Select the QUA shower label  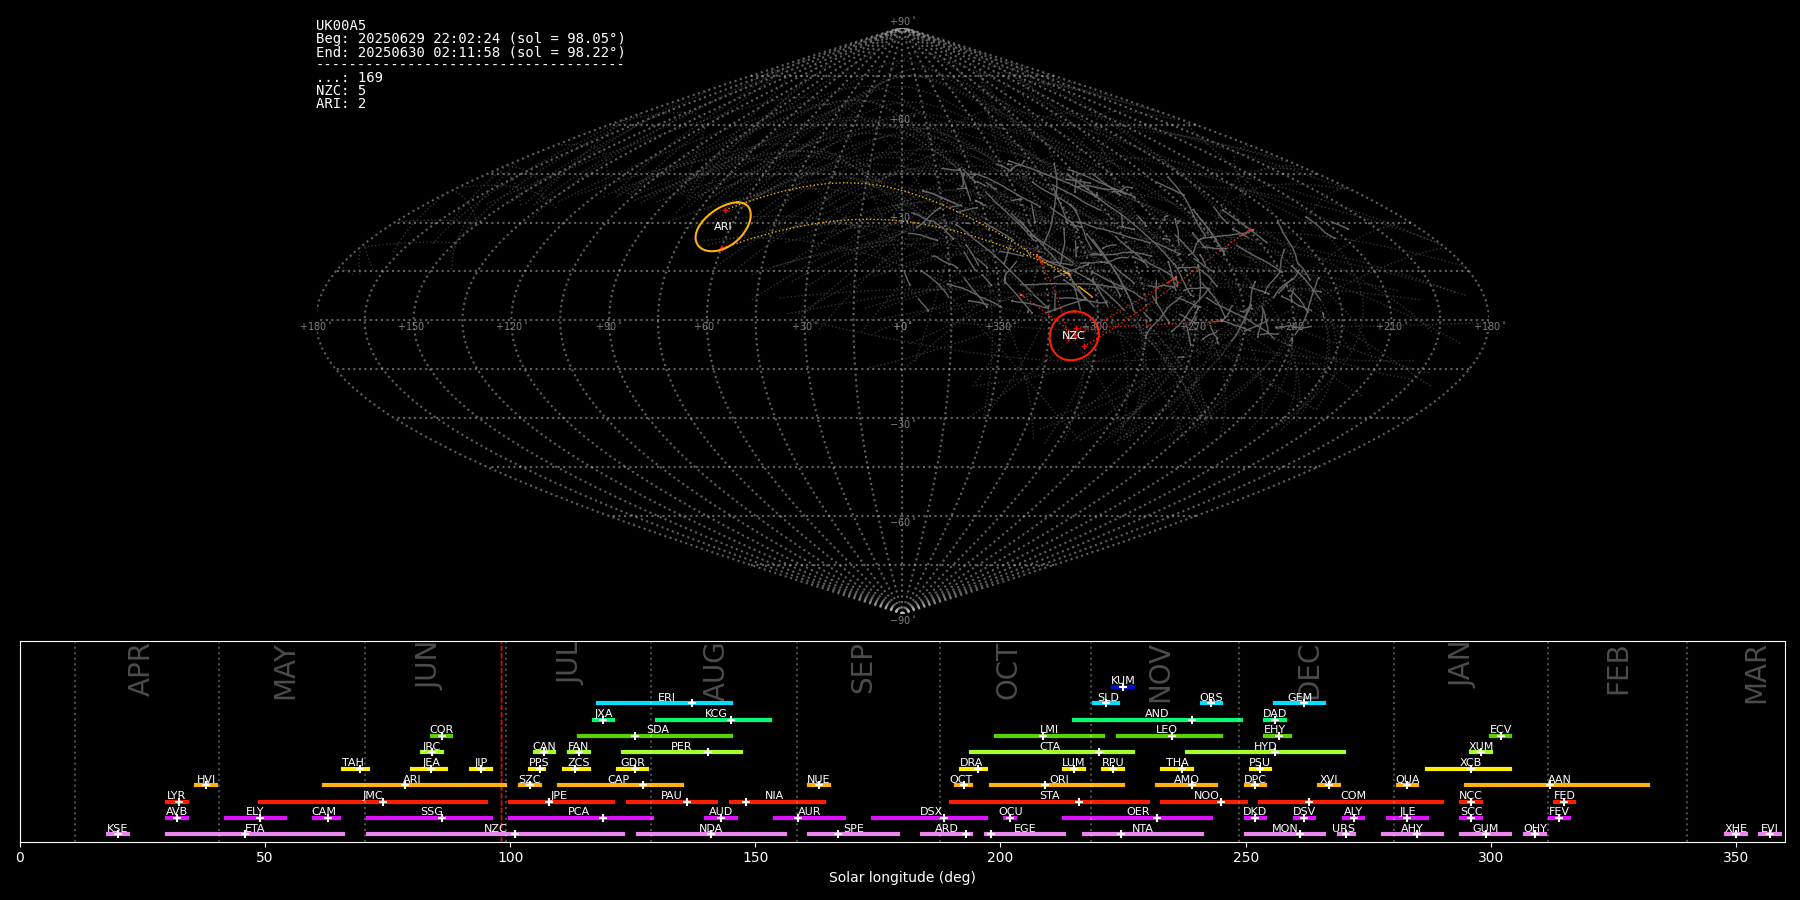[1407, 780]
